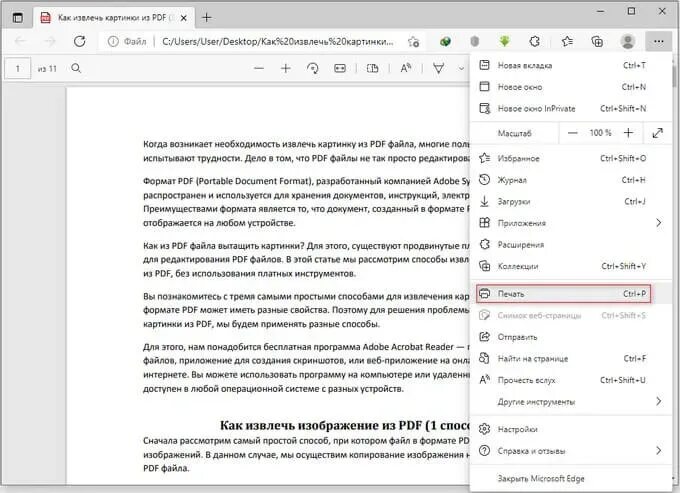The height and width of the screenshot is (493, 680).
Task: Click the PDF page number field
Action: click(x=18, y=69)
